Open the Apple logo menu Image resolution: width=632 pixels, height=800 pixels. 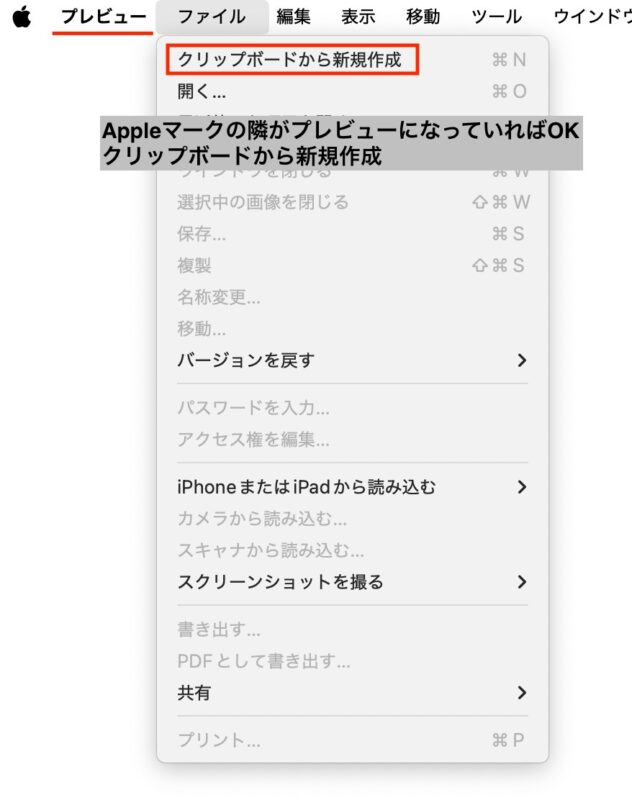click(x=21, y=17)
